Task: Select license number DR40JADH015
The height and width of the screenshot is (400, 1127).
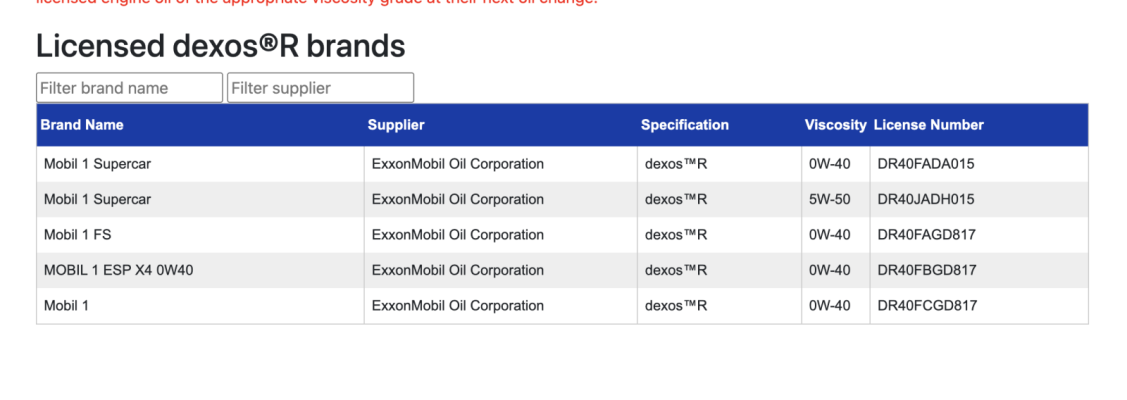Action: pos(926,199)
